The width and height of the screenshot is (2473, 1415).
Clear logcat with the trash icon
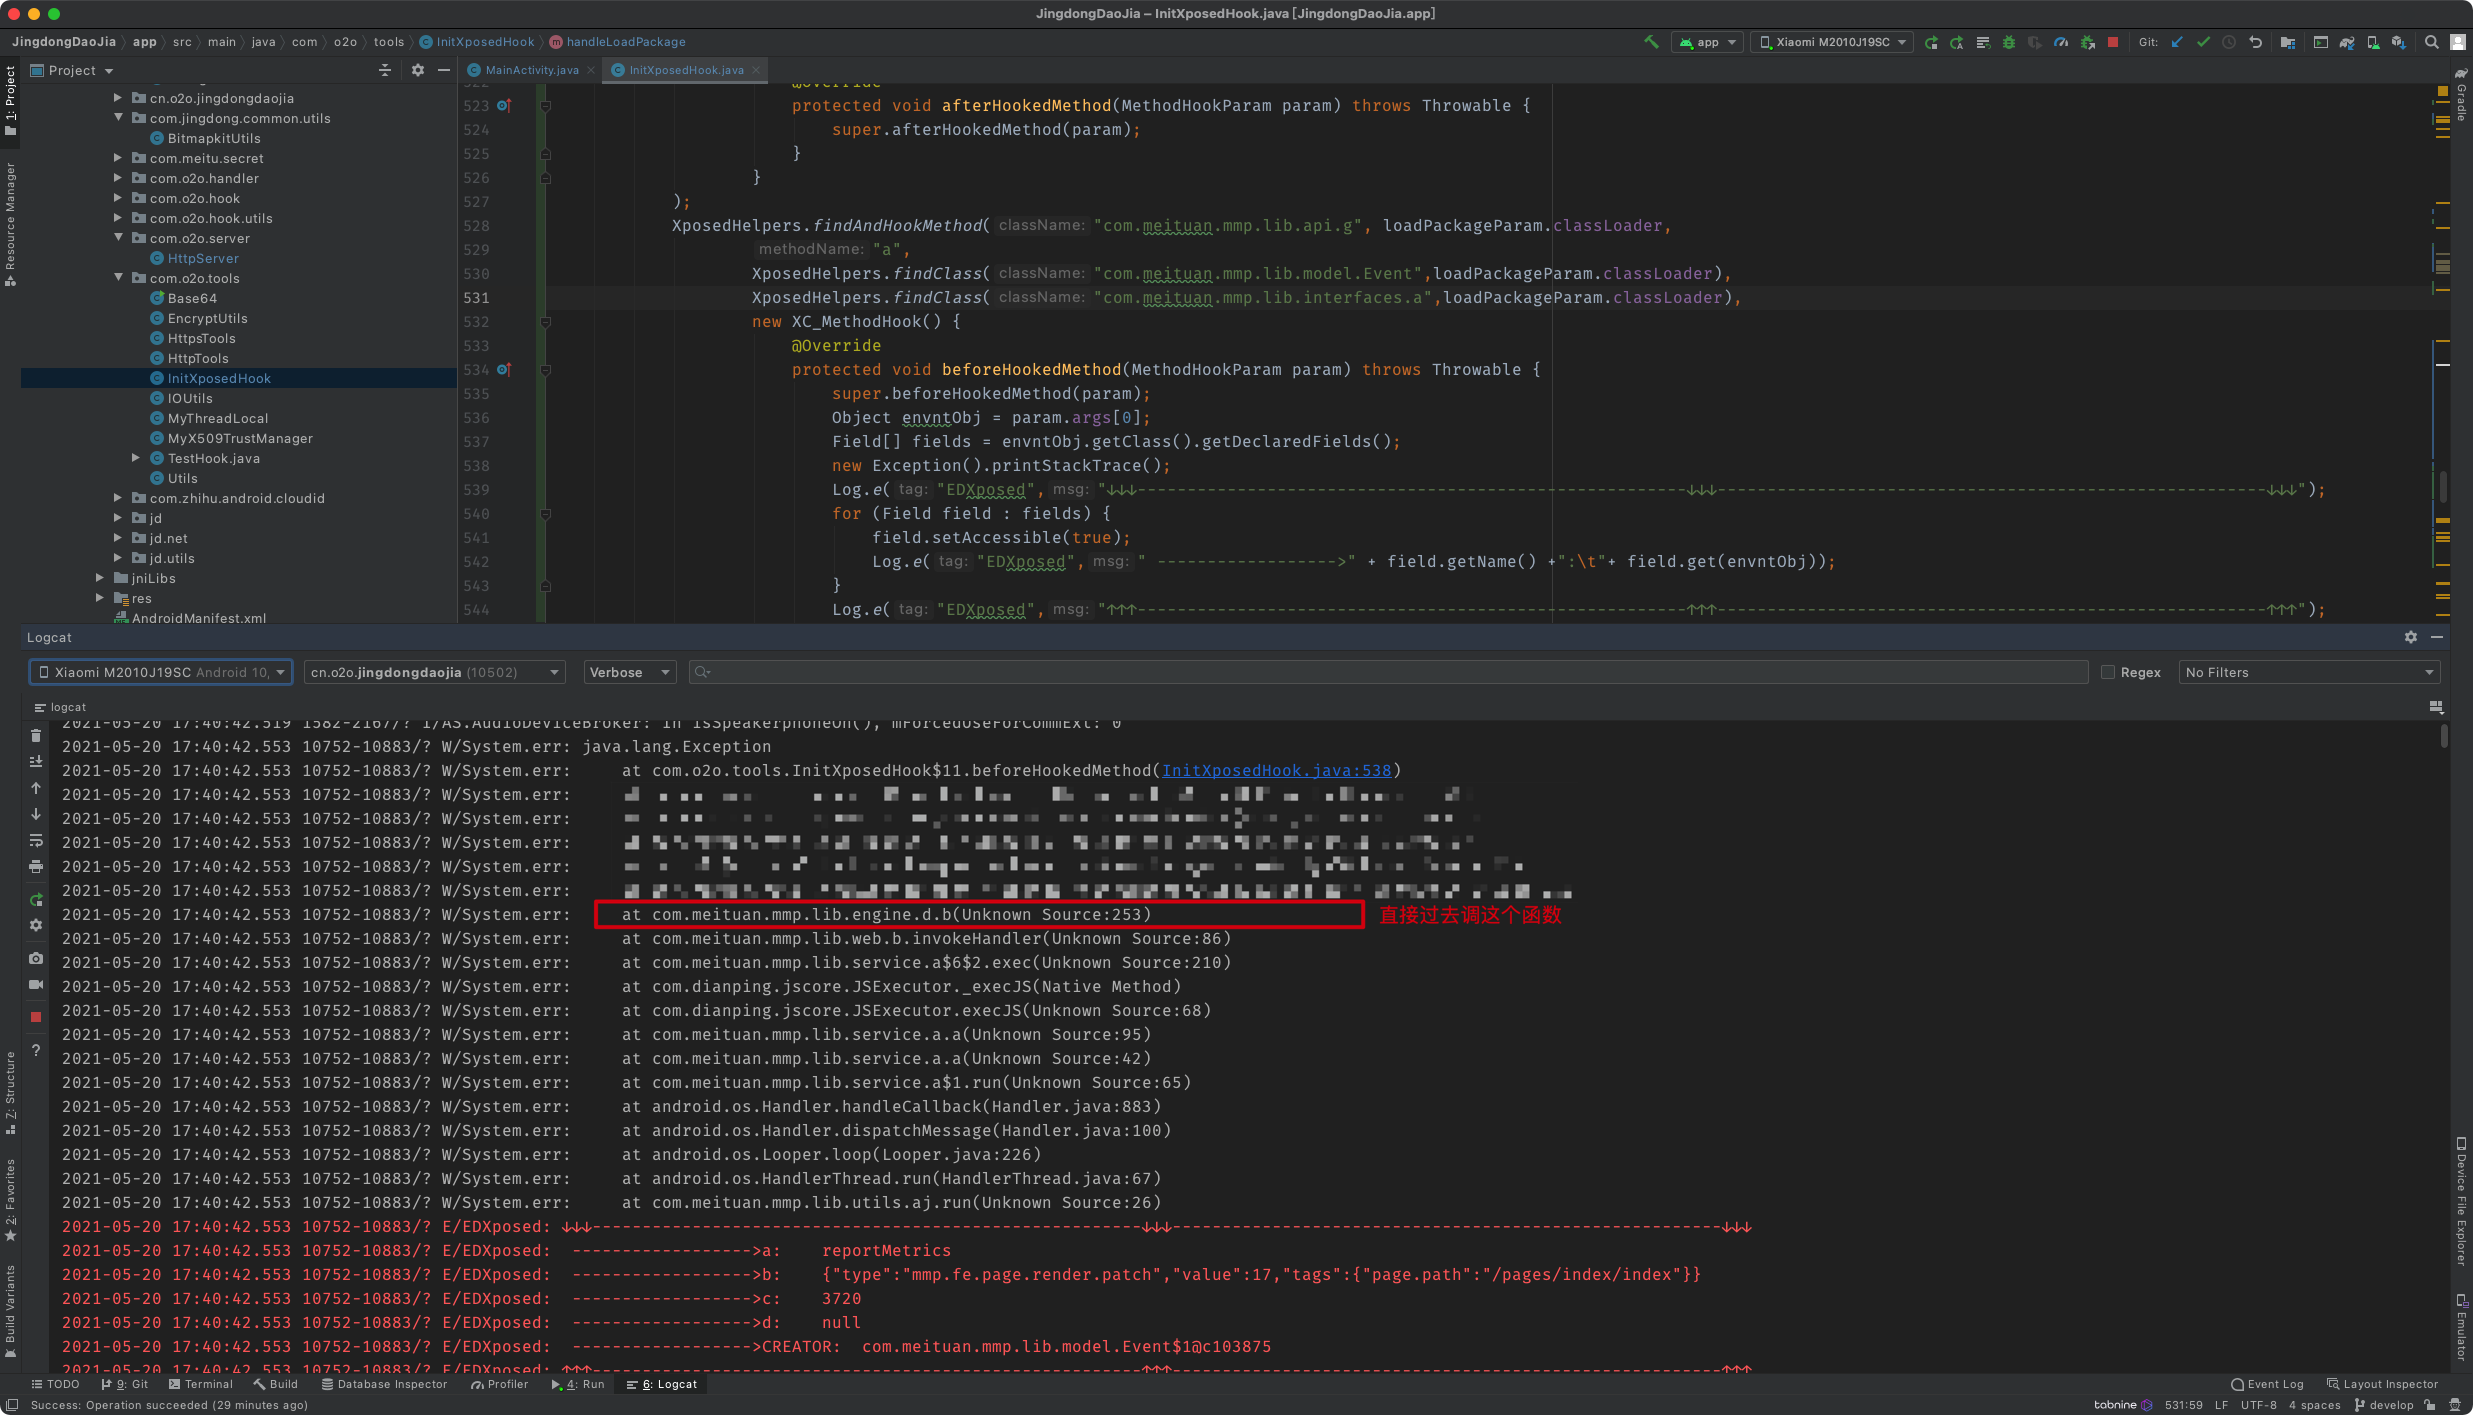click(36, 736)
